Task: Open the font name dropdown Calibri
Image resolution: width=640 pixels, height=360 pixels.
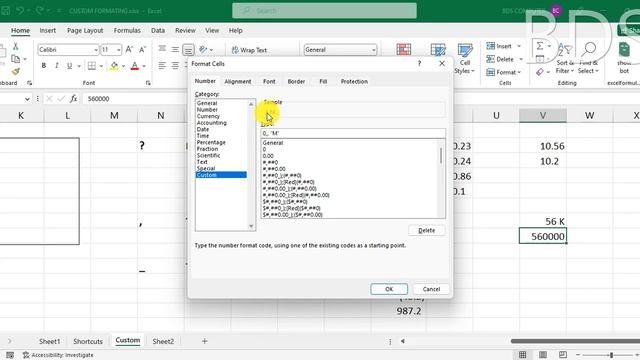Action: [x=96, y=50]
